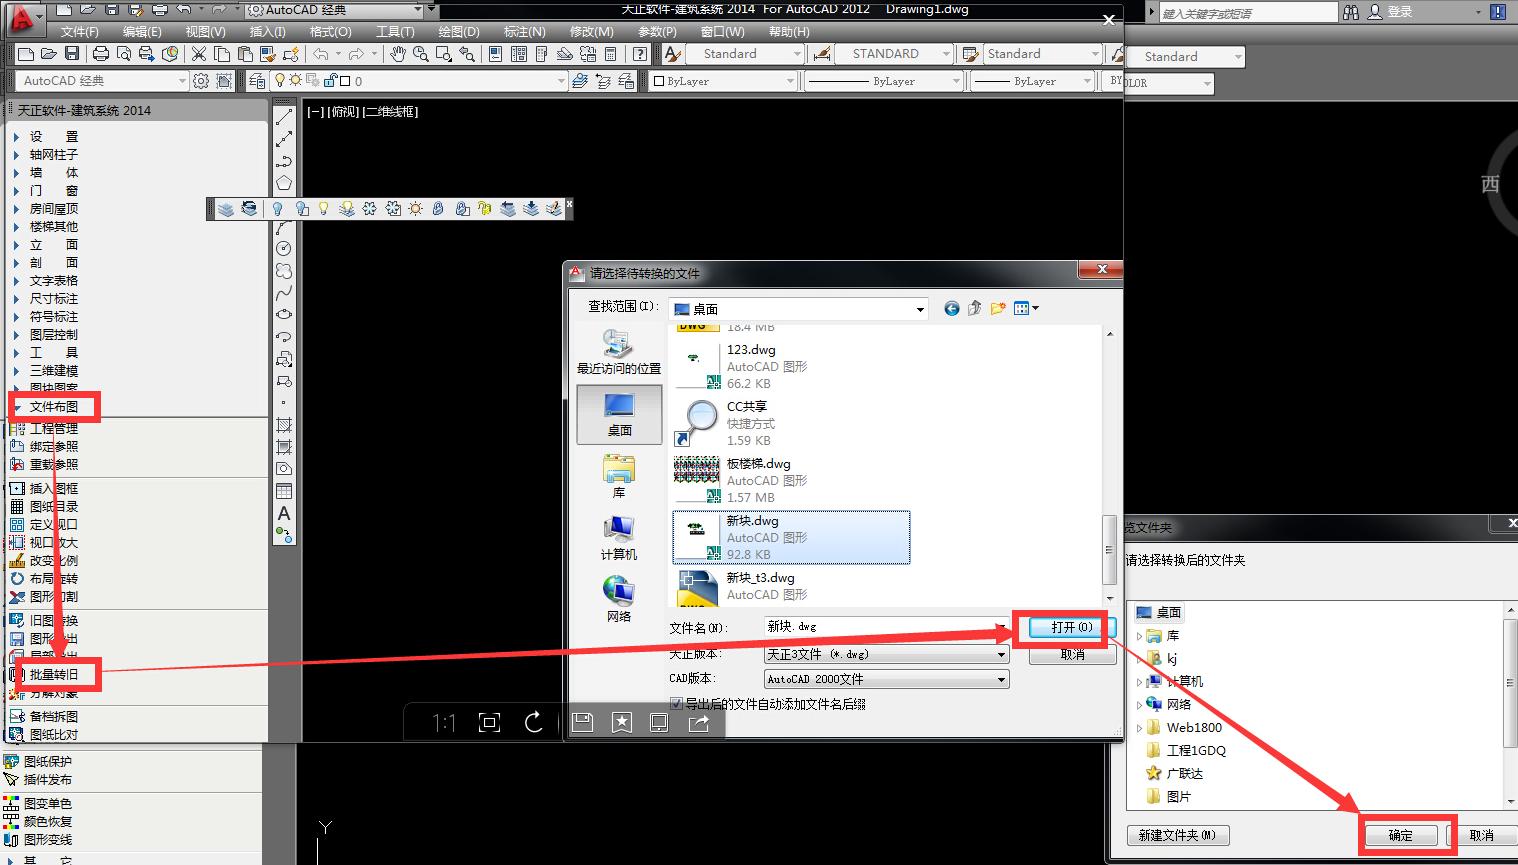
Task: Open the 绘图(D) menu
Action: point(459,31)
